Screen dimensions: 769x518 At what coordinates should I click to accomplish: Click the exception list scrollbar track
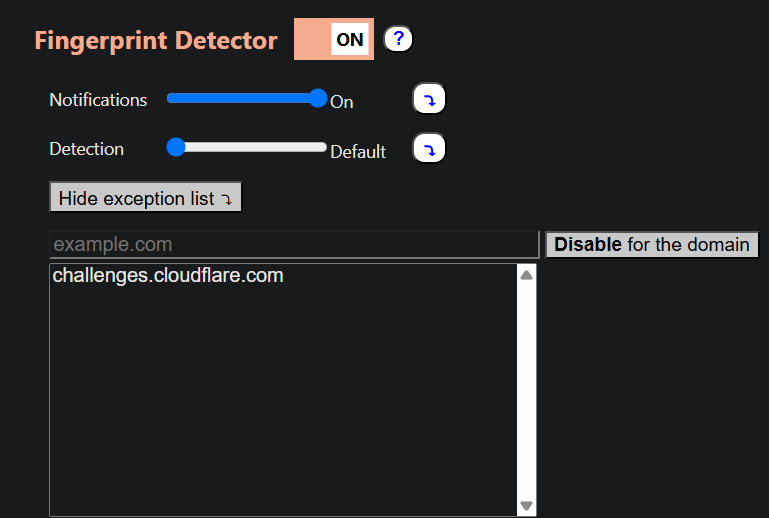[526, 390]
